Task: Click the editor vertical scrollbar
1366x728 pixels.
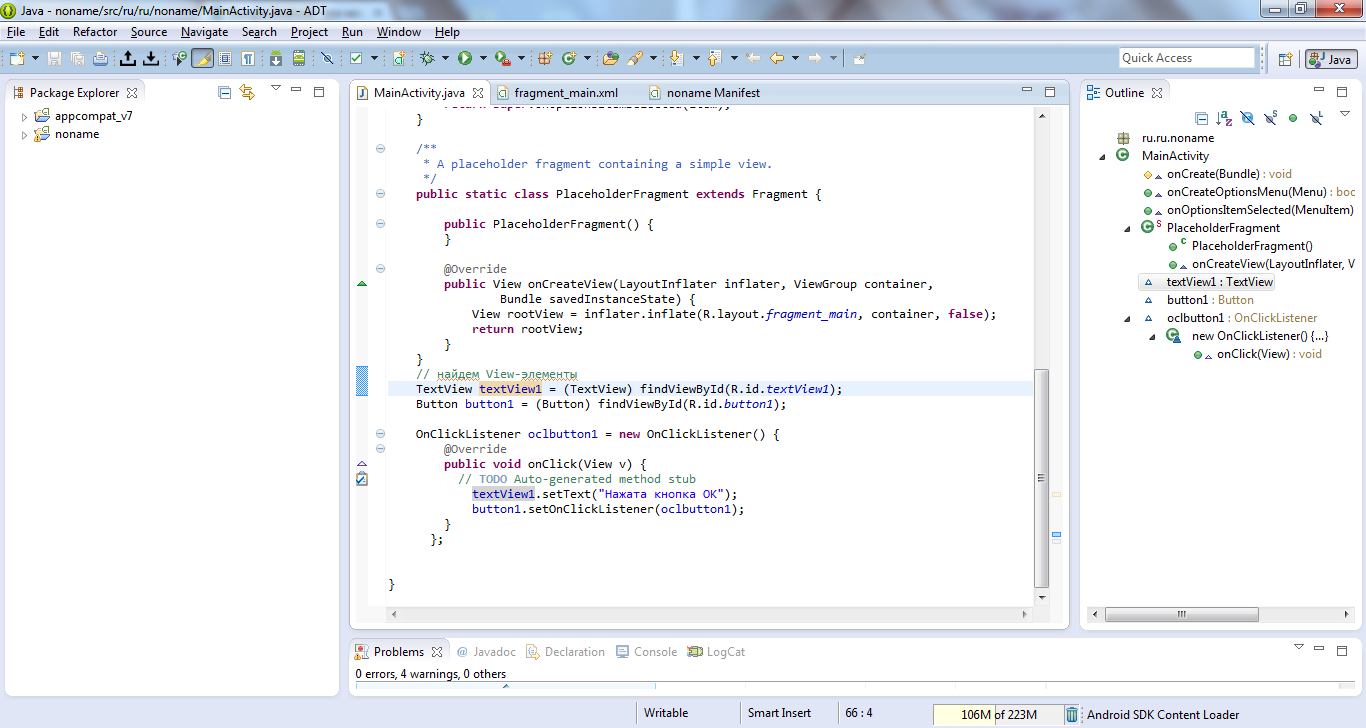Action: 1041,478
